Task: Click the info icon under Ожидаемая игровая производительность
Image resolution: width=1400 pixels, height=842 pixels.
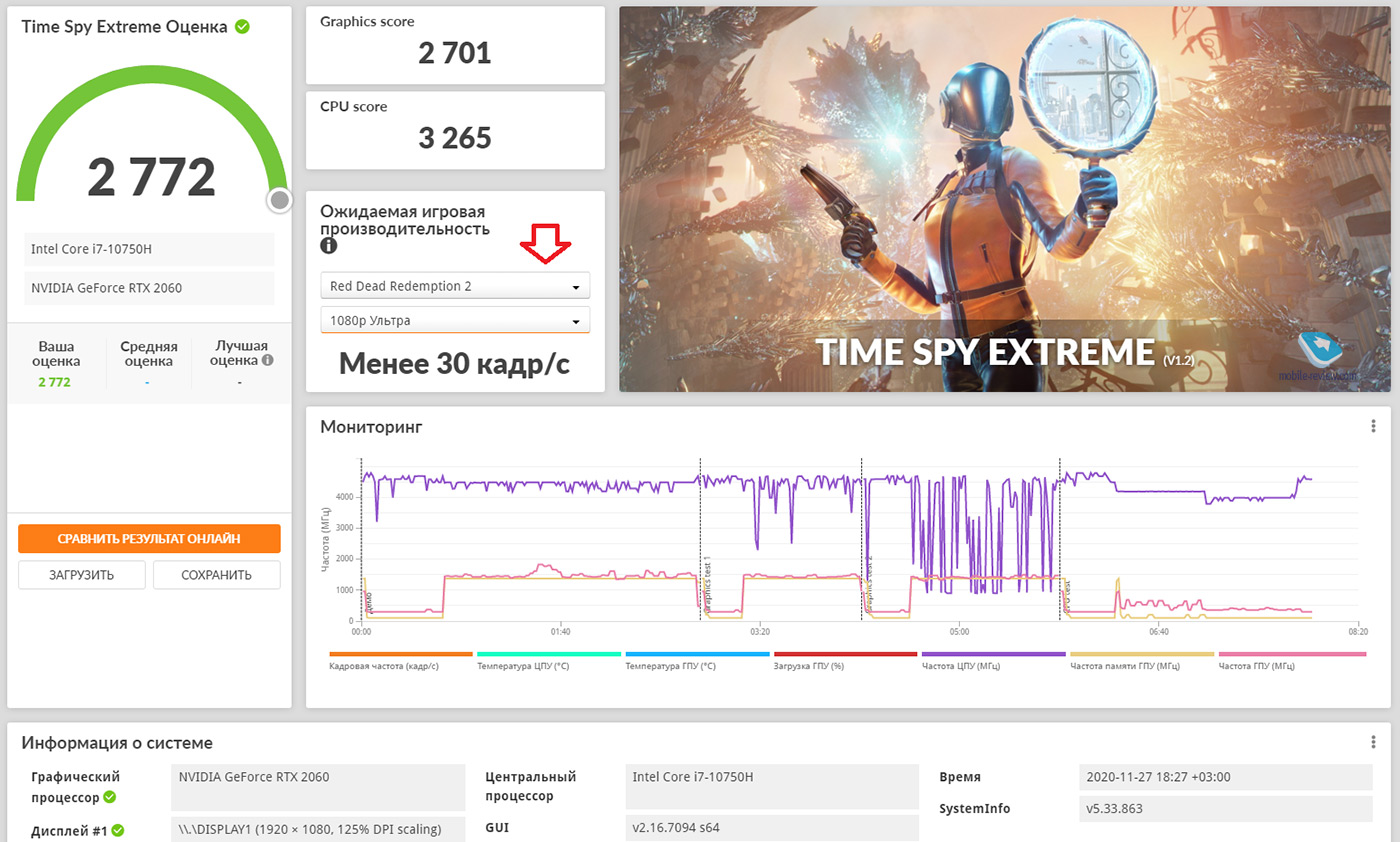Action: 329,246
